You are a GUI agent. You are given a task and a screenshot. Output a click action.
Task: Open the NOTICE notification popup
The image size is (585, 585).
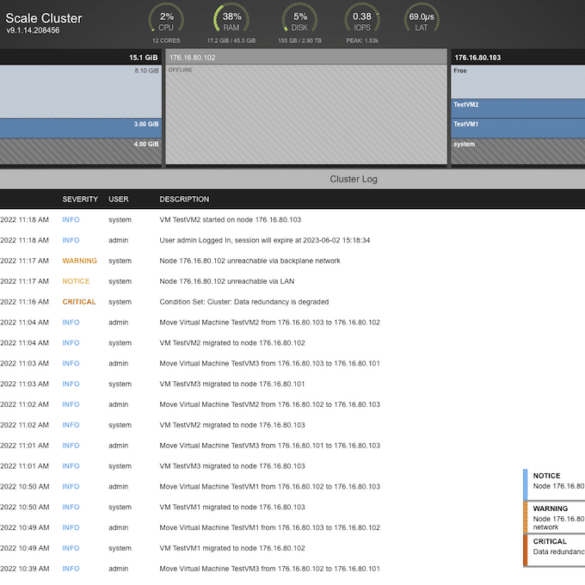pyautogui.click(x=554, y=484)
